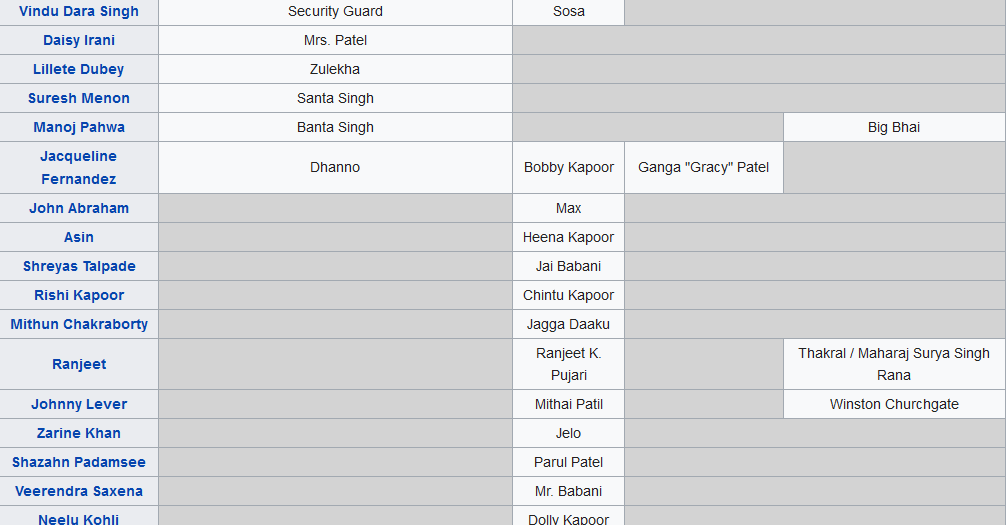Click the Neelu Kohli link
This screenshot has width=1008, height=525.
point(79,519)
